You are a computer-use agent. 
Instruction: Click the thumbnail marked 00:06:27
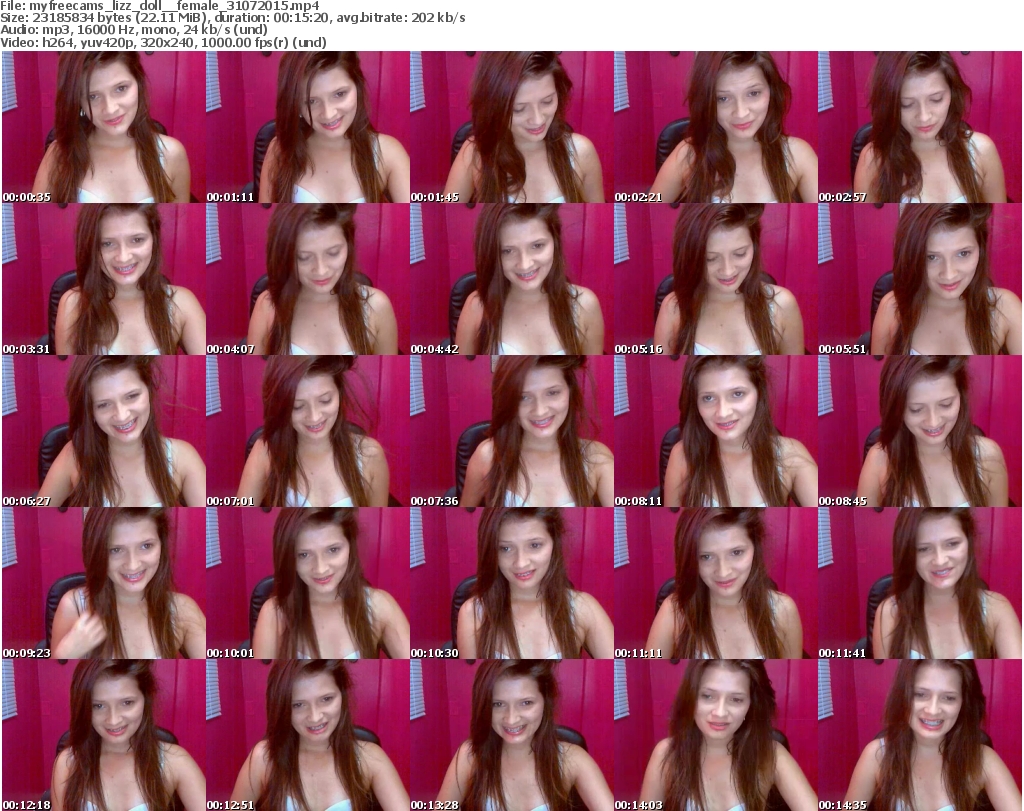click(x=103, y=431)
